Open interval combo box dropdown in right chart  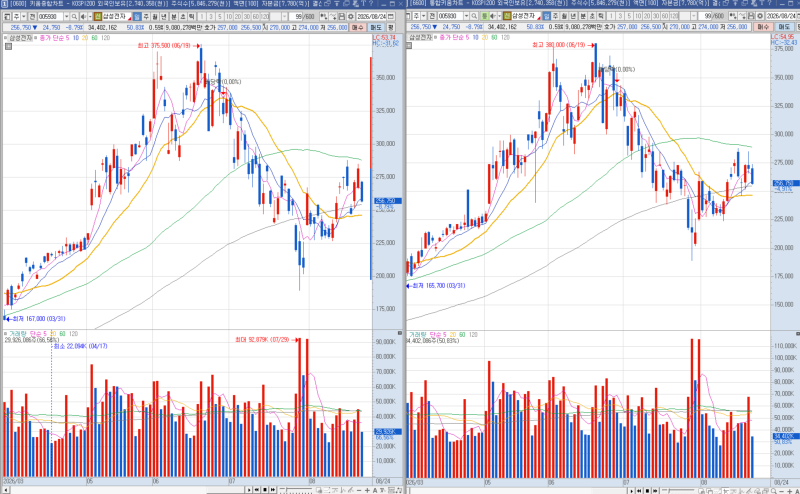(x=694, y=16)
